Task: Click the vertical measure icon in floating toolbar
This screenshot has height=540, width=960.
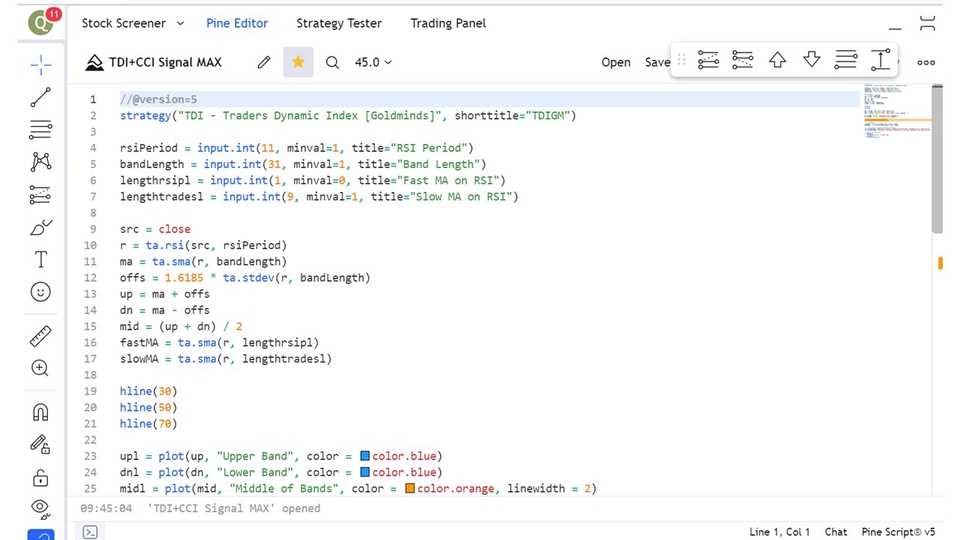Action: [x=880, y=60]
